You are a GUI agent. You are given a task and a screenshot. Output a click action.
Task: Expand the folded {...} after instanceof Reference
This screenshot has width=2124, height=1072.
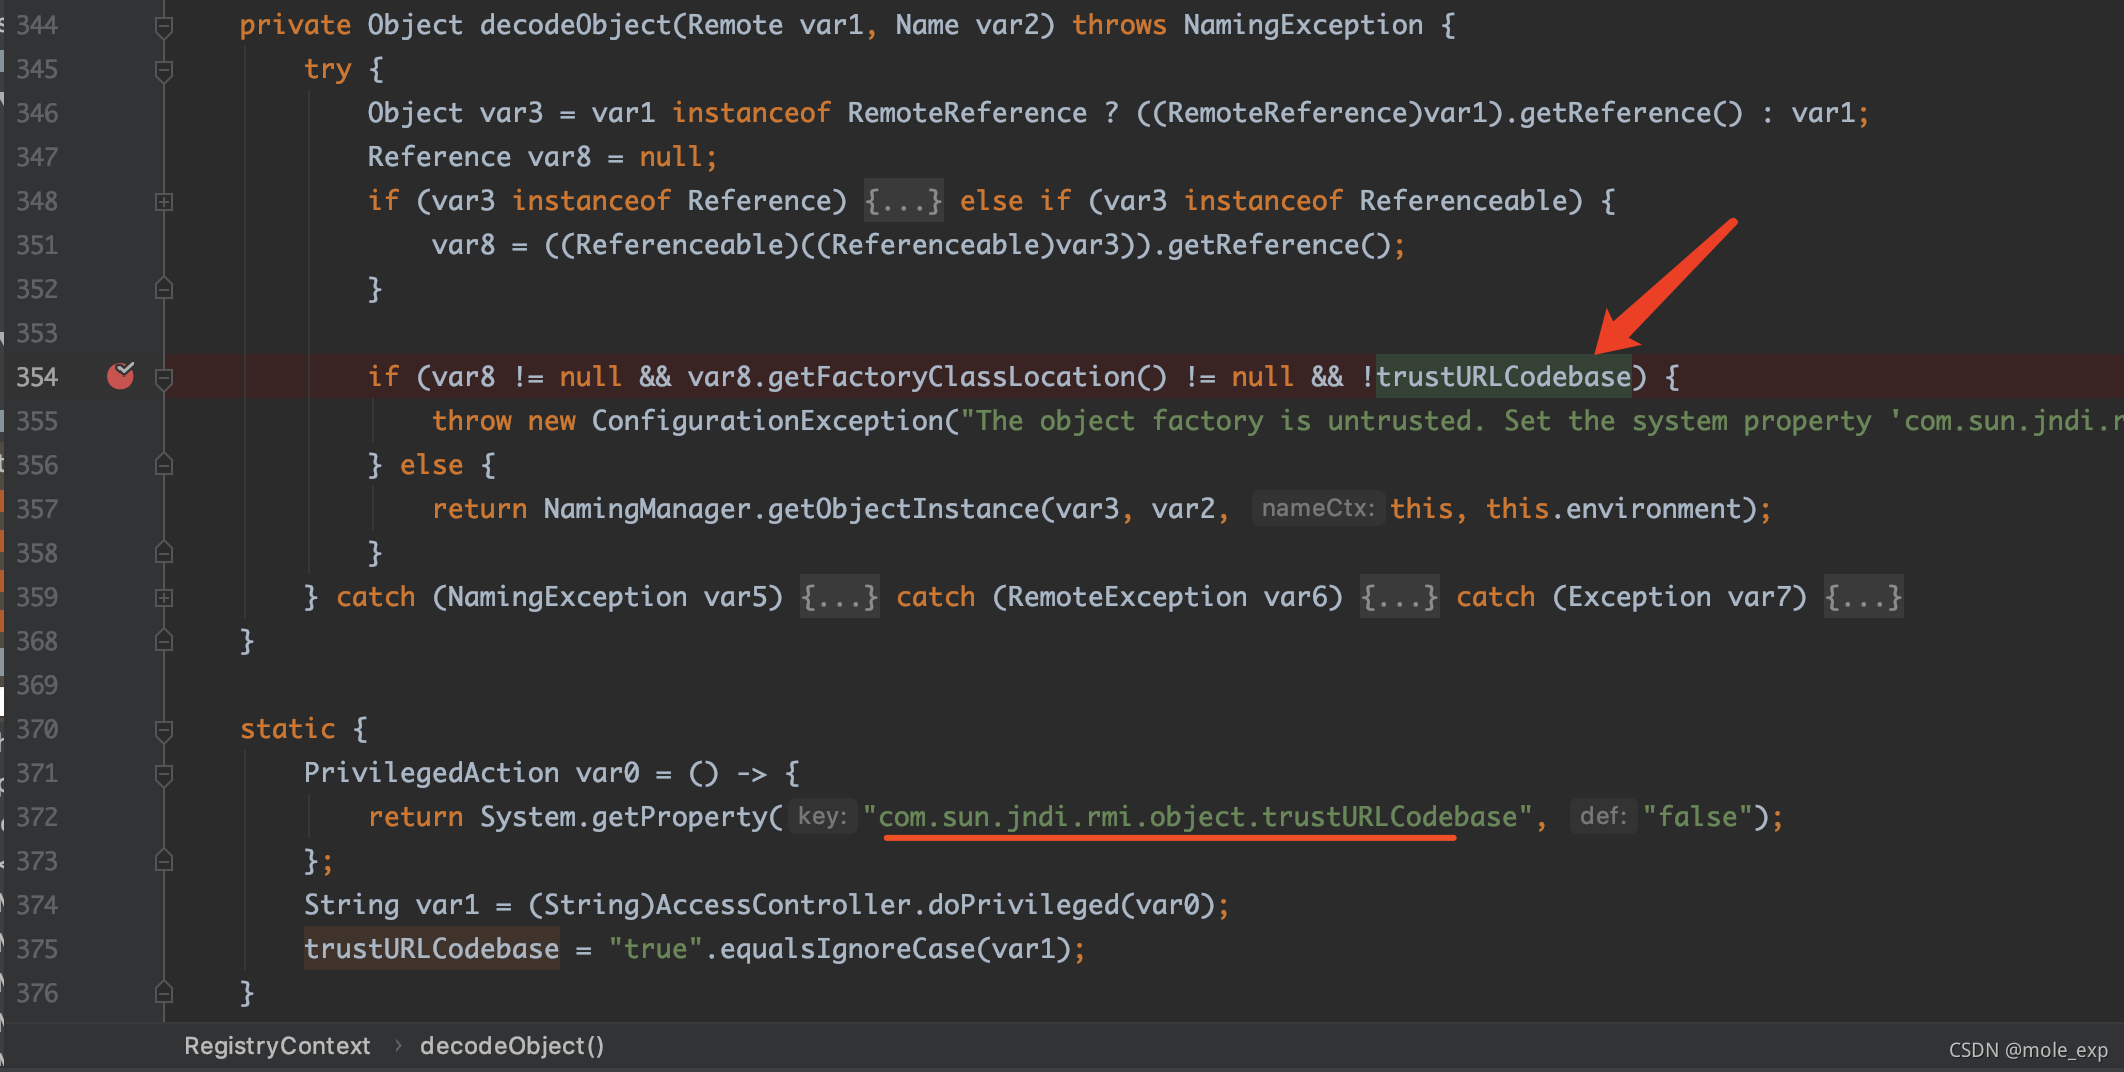coord(903,201)
